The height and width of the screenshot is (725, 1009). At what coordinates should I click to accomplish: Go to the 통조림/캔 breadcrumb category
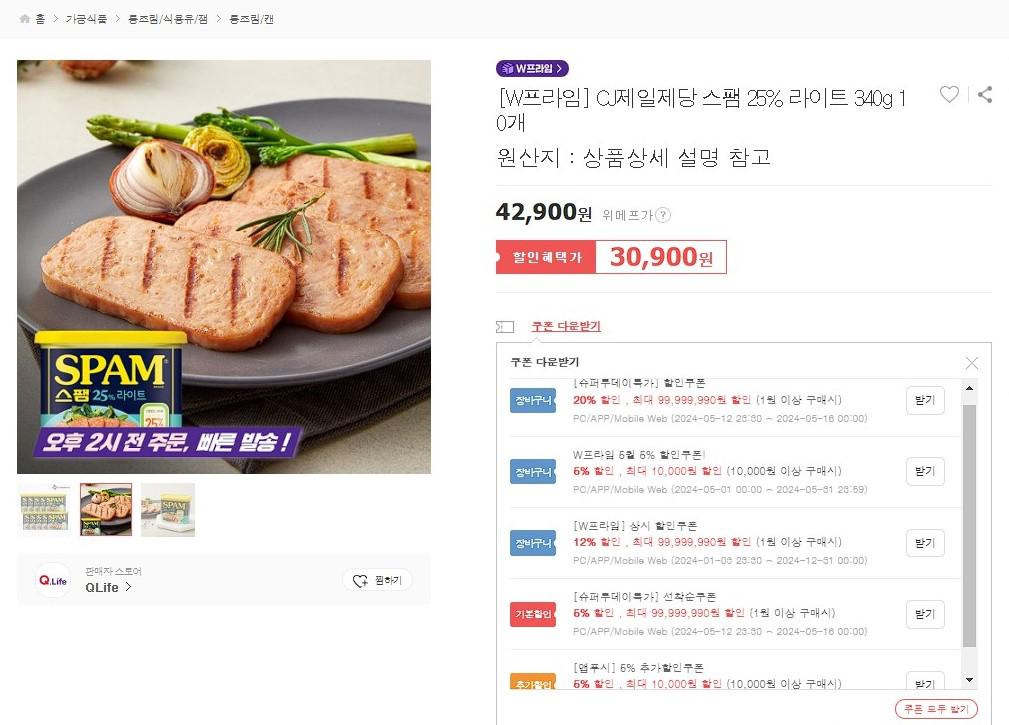point(251,19)
